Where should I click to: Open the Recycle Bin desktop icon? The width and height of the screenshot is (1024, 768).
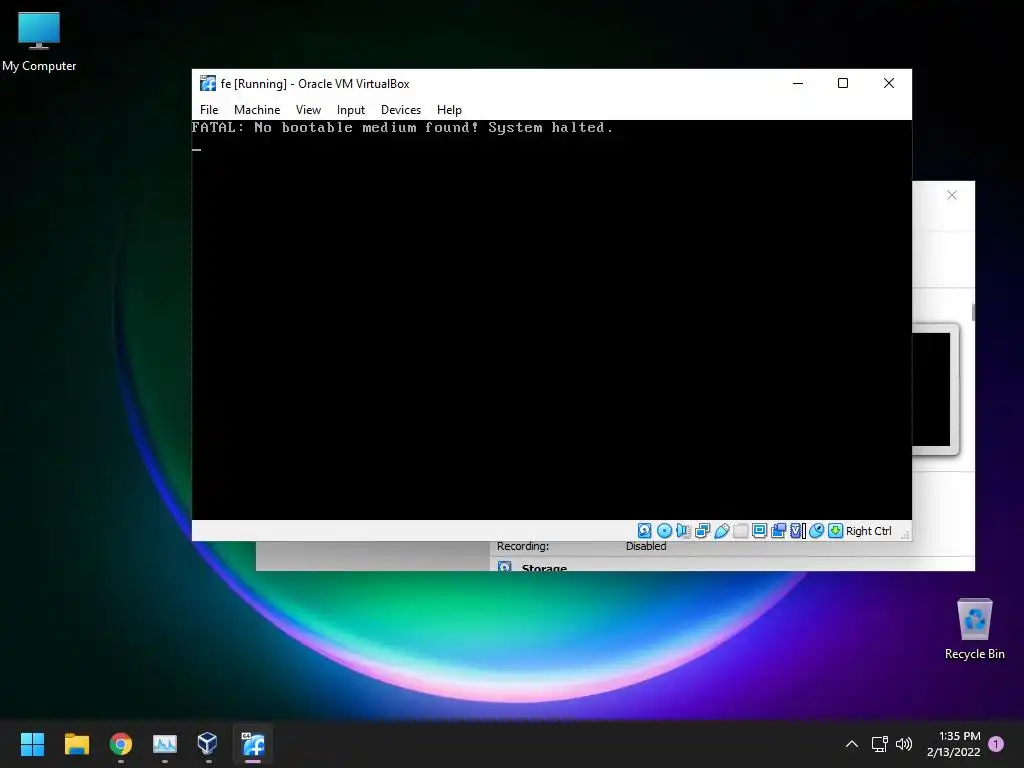coord(974,628)
